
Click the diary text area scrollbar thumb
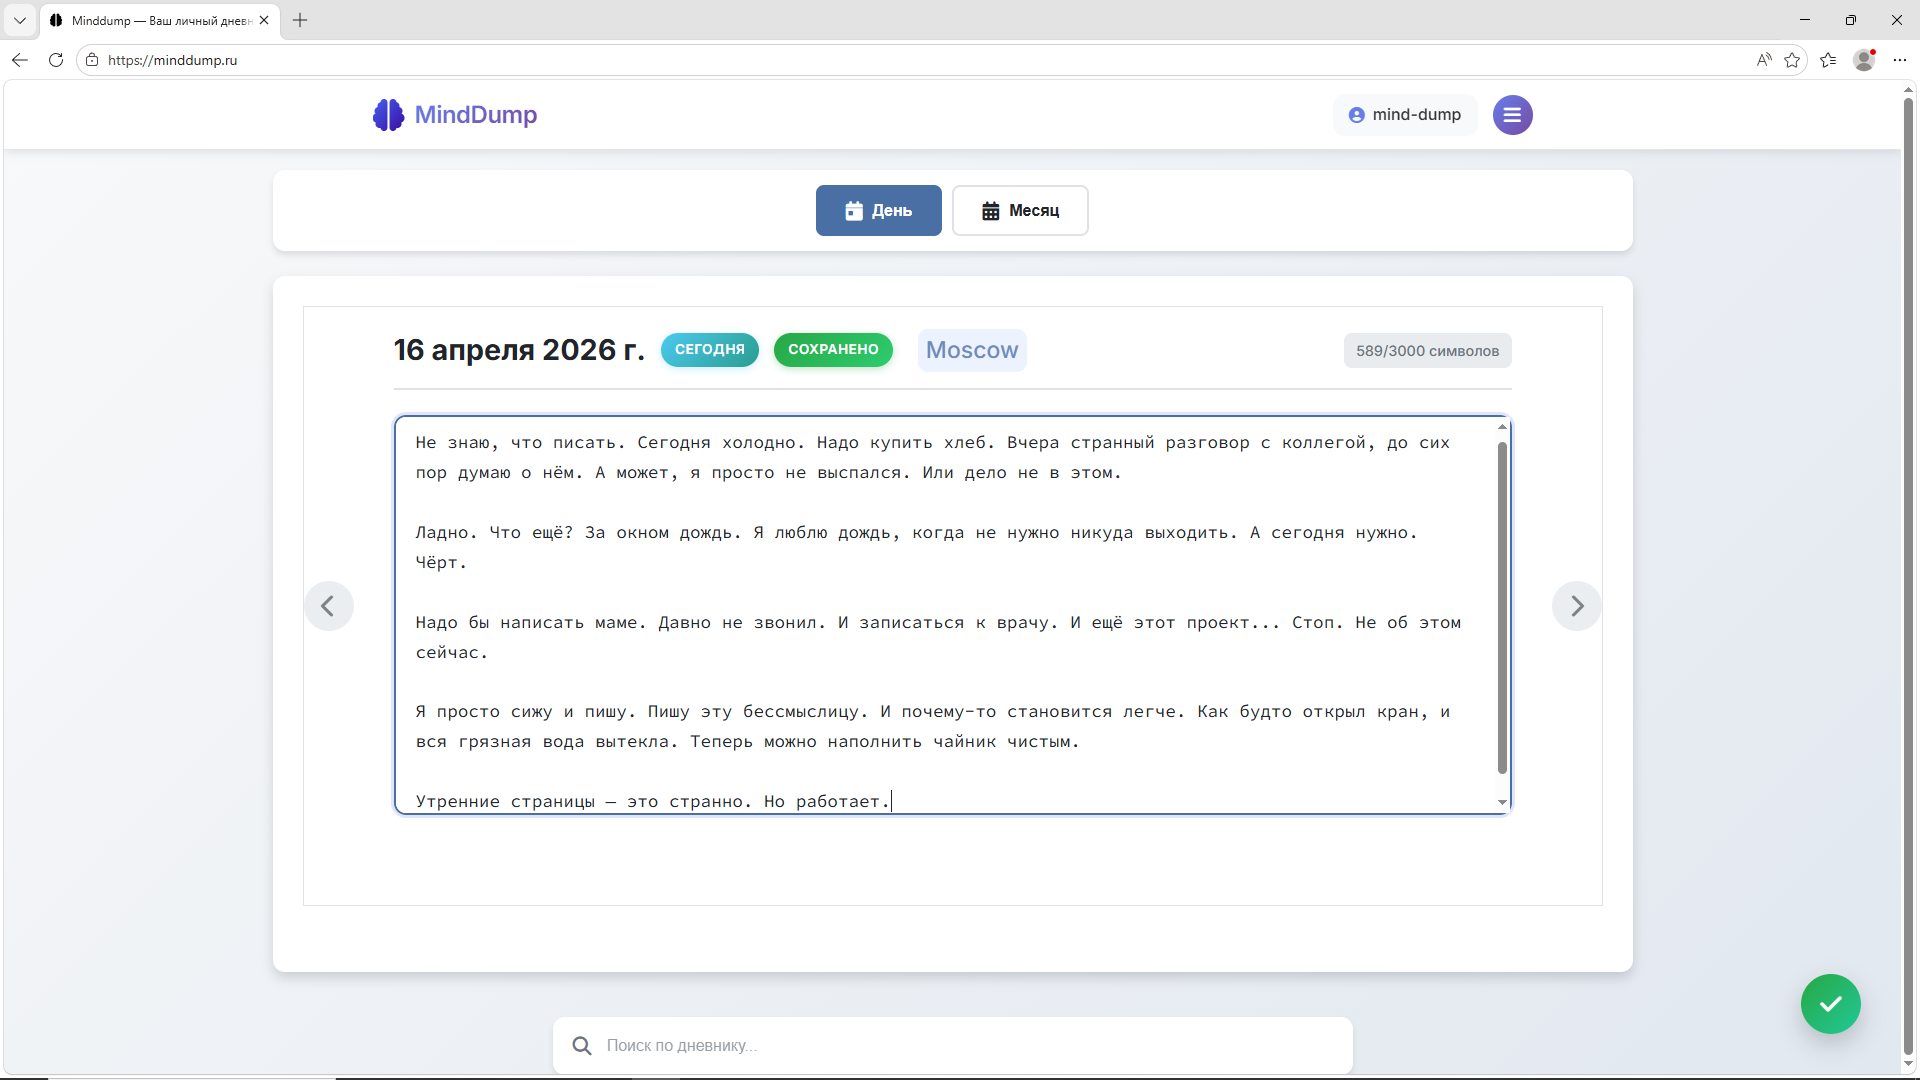[x=1502, y=607]
